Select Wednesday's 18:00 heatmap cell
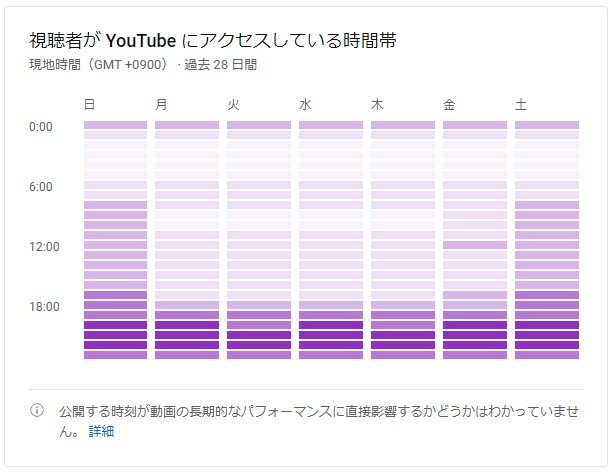 [331, 305]
